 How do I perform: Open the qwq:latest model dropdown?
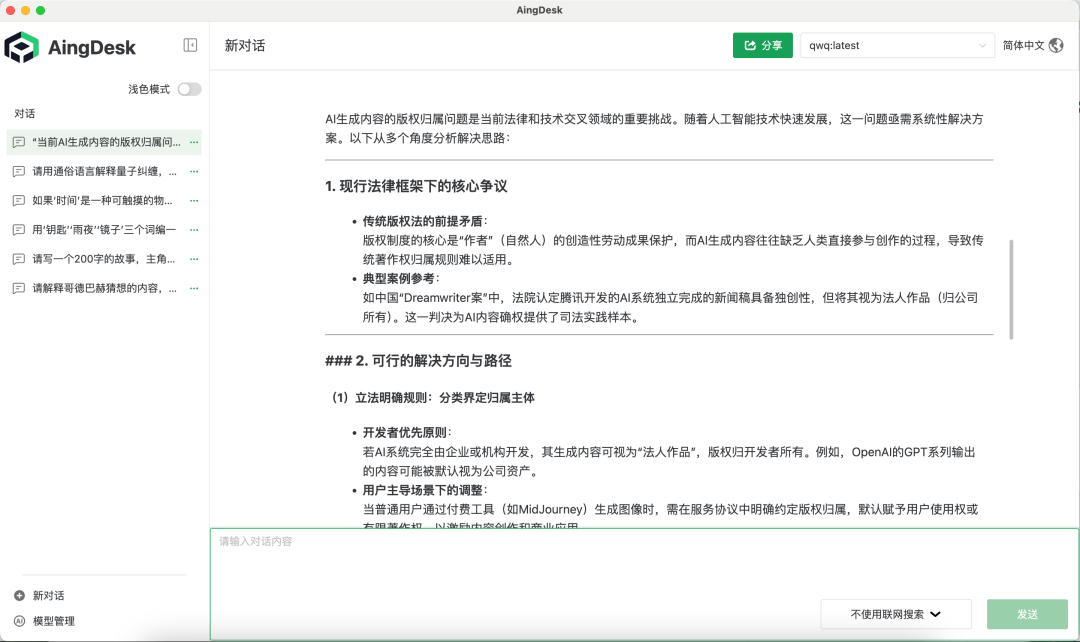pyautogui.click(x=897, y=45)
